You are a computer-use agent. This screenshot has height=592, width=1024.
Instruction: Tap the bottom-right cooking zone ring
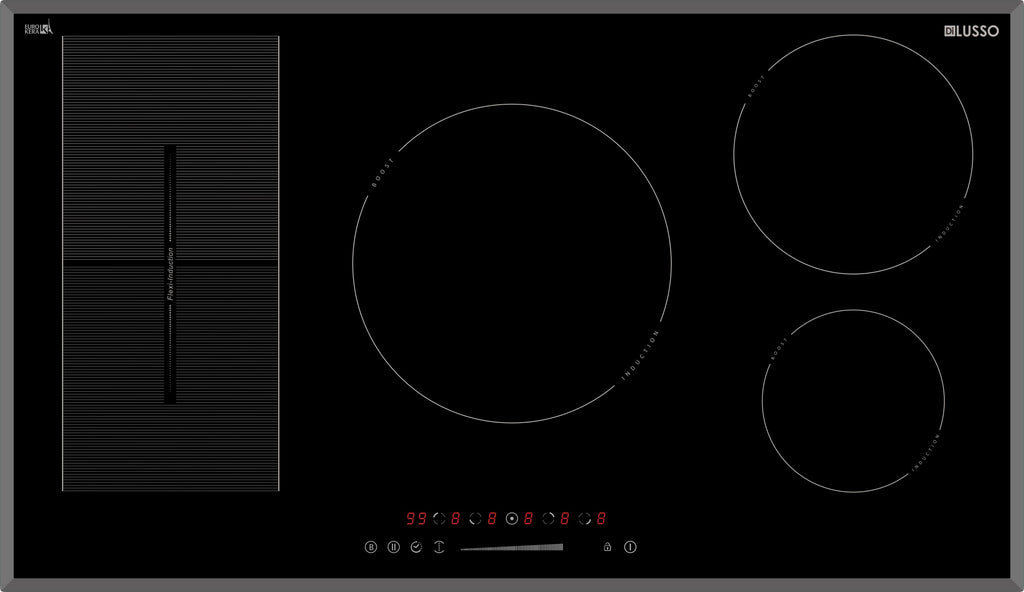click(x=850, y=400)
